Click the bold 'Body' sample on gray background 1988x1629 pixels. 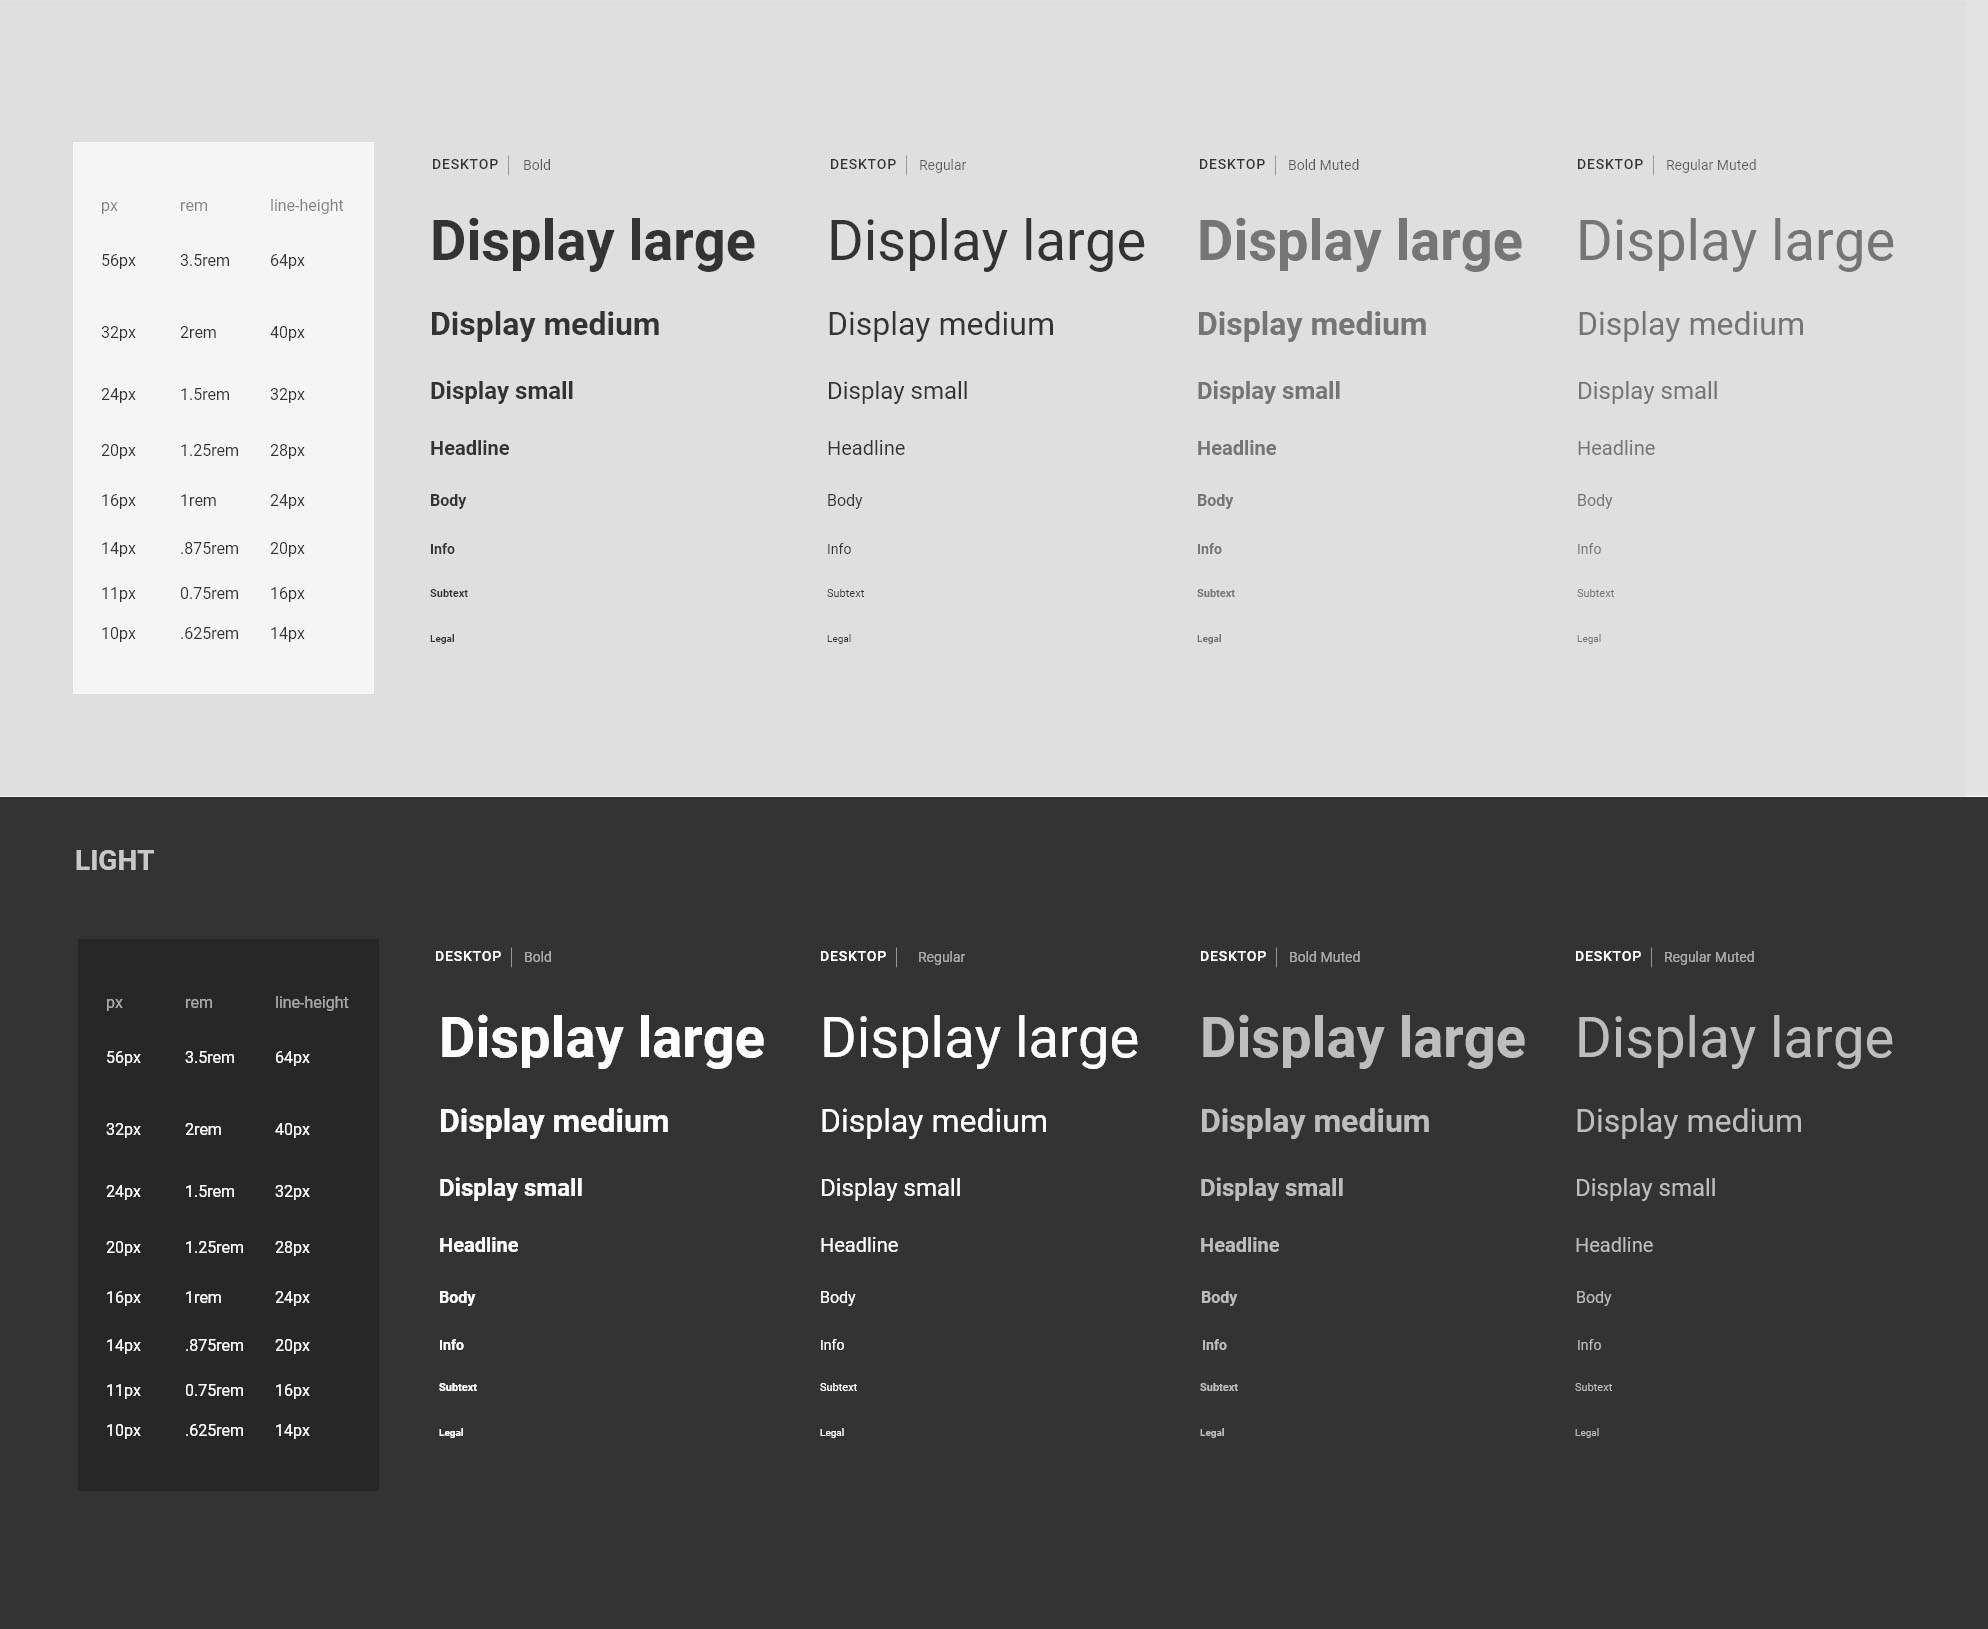tap(448, 500)
